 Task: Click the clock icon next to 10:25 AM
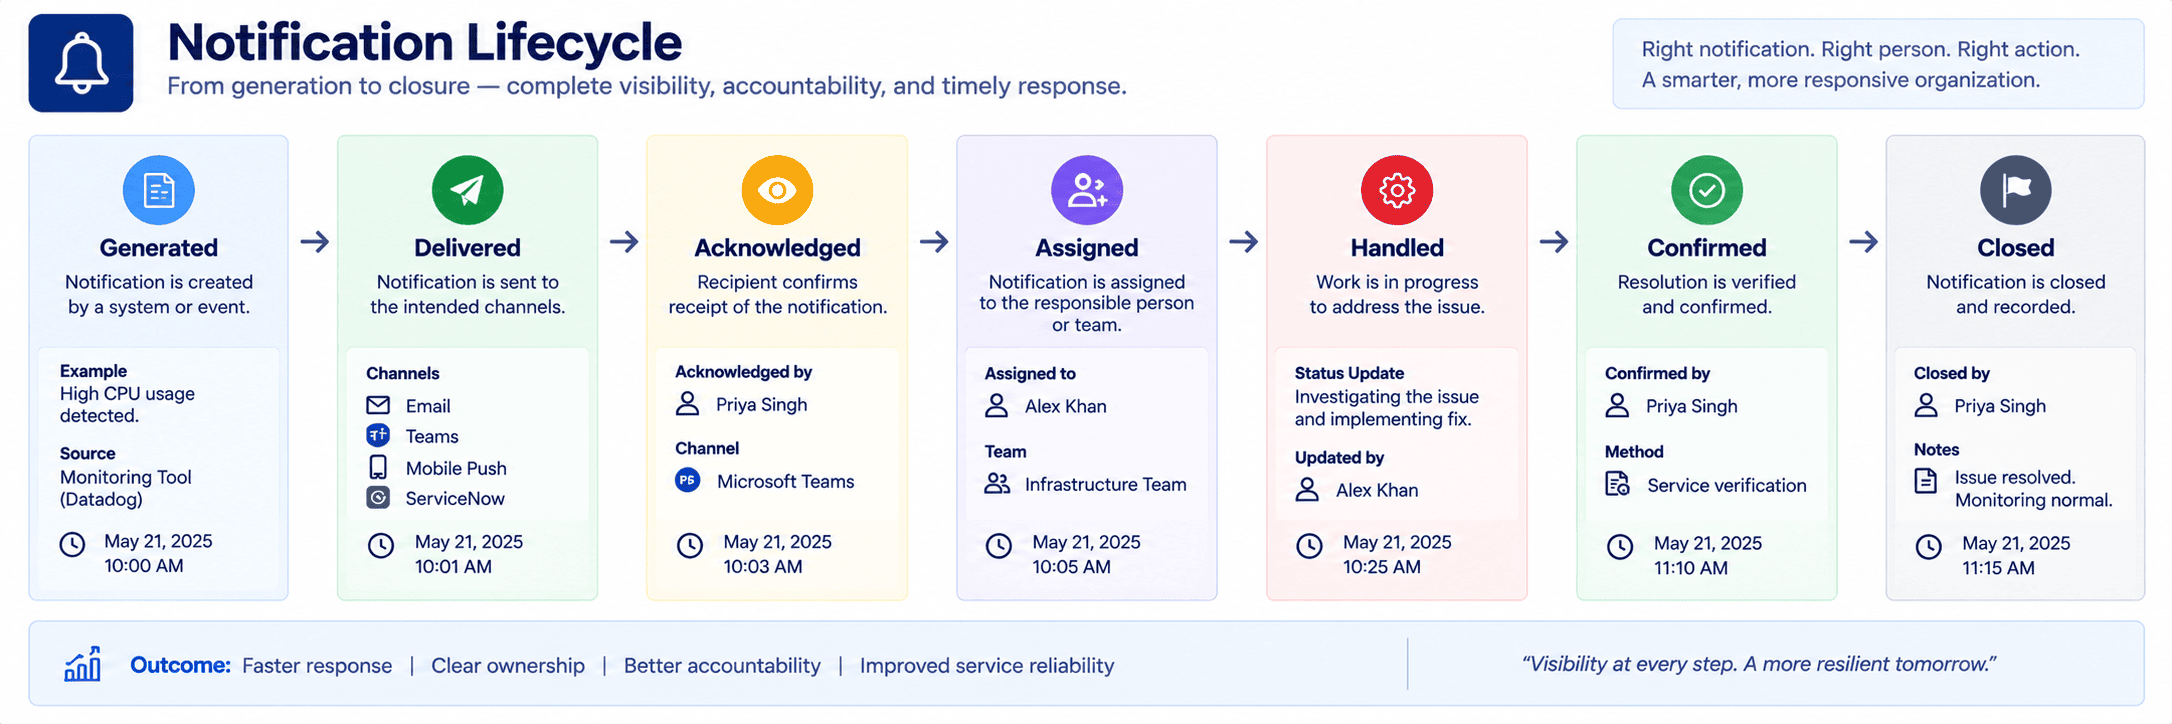(x=1309, y=545)
